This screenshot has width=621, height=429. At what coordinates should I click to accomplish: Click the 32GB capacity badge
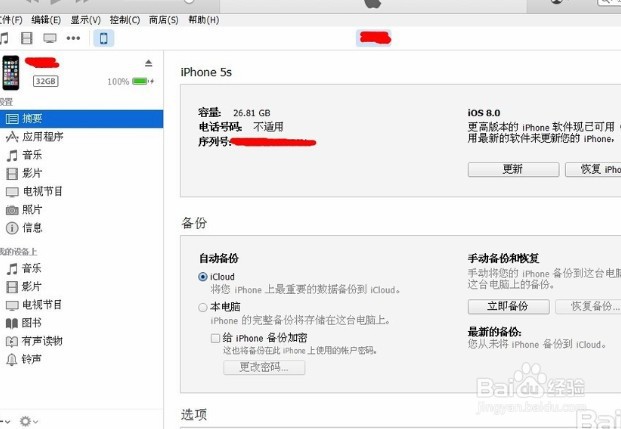point(46,81)
